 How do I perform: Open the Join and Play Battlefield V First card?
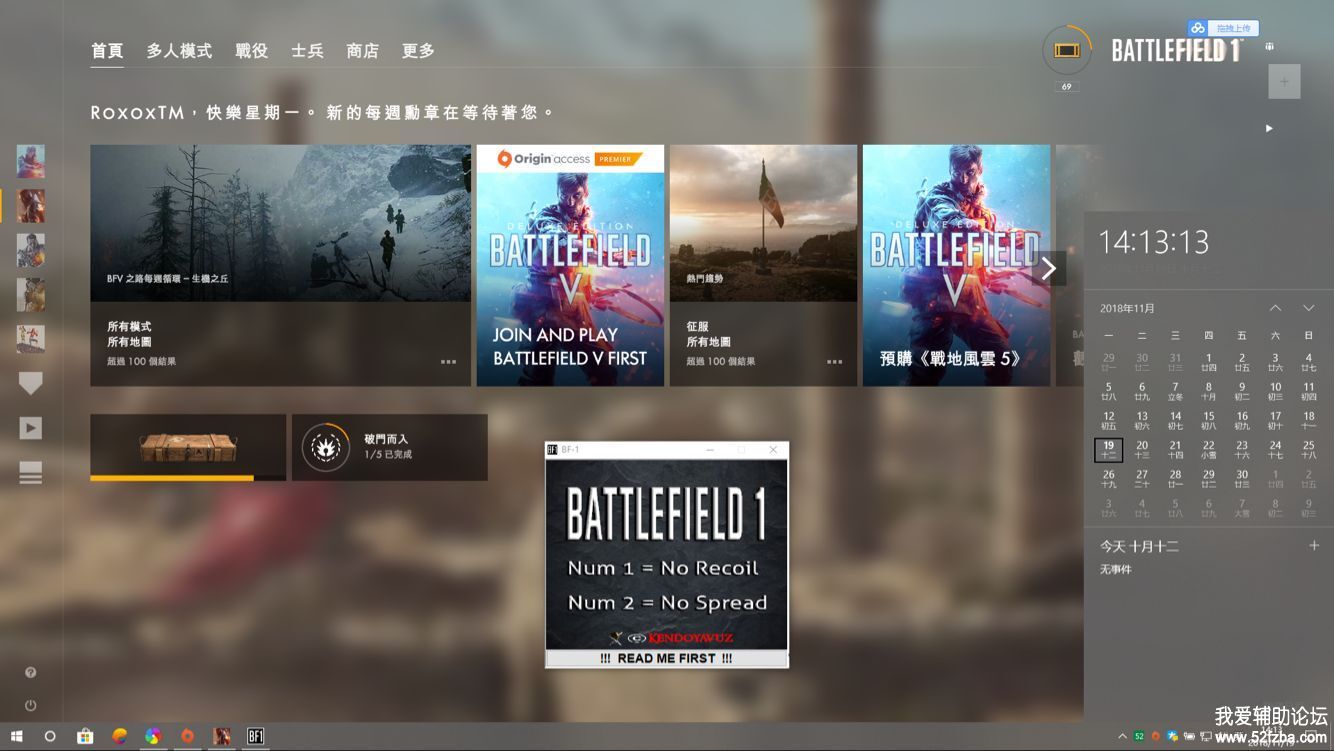570,265
